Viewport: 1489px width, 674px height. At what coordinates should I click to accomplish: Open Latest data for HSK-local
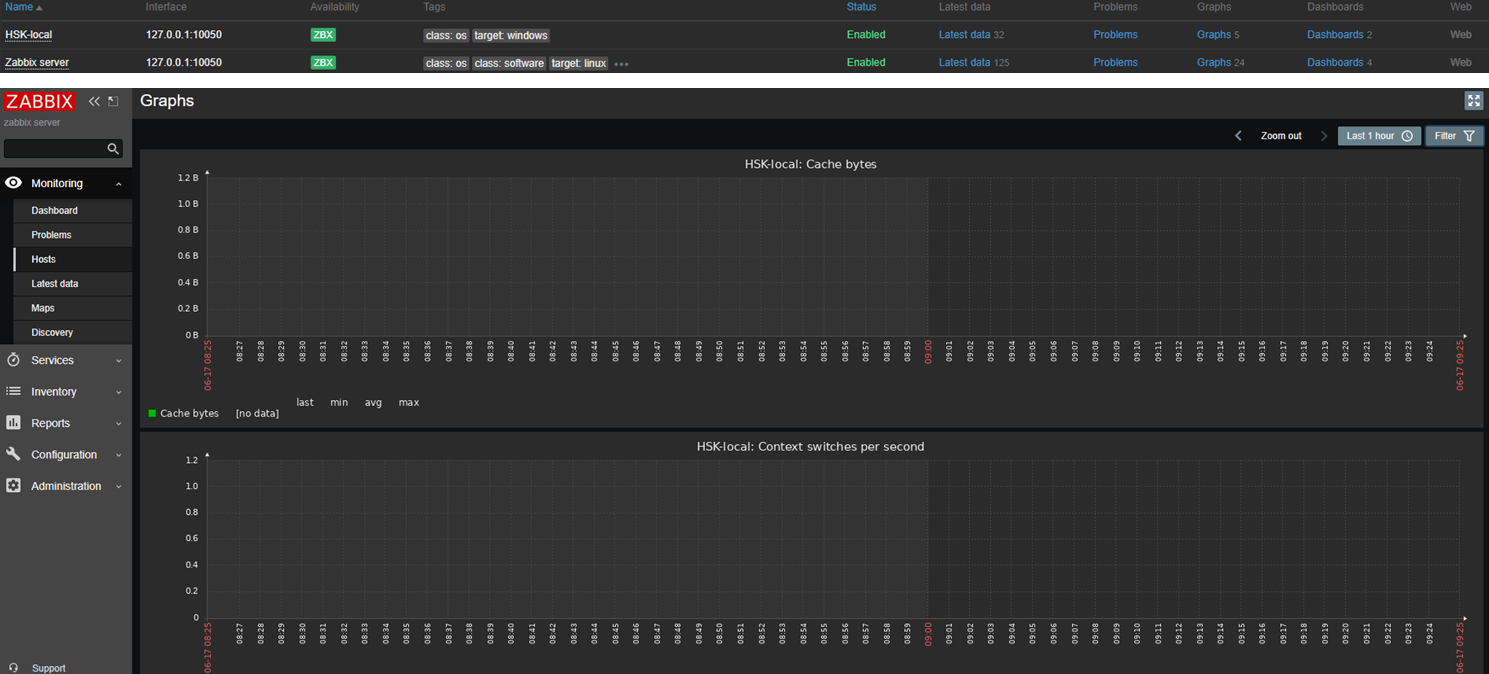point(964,35)
